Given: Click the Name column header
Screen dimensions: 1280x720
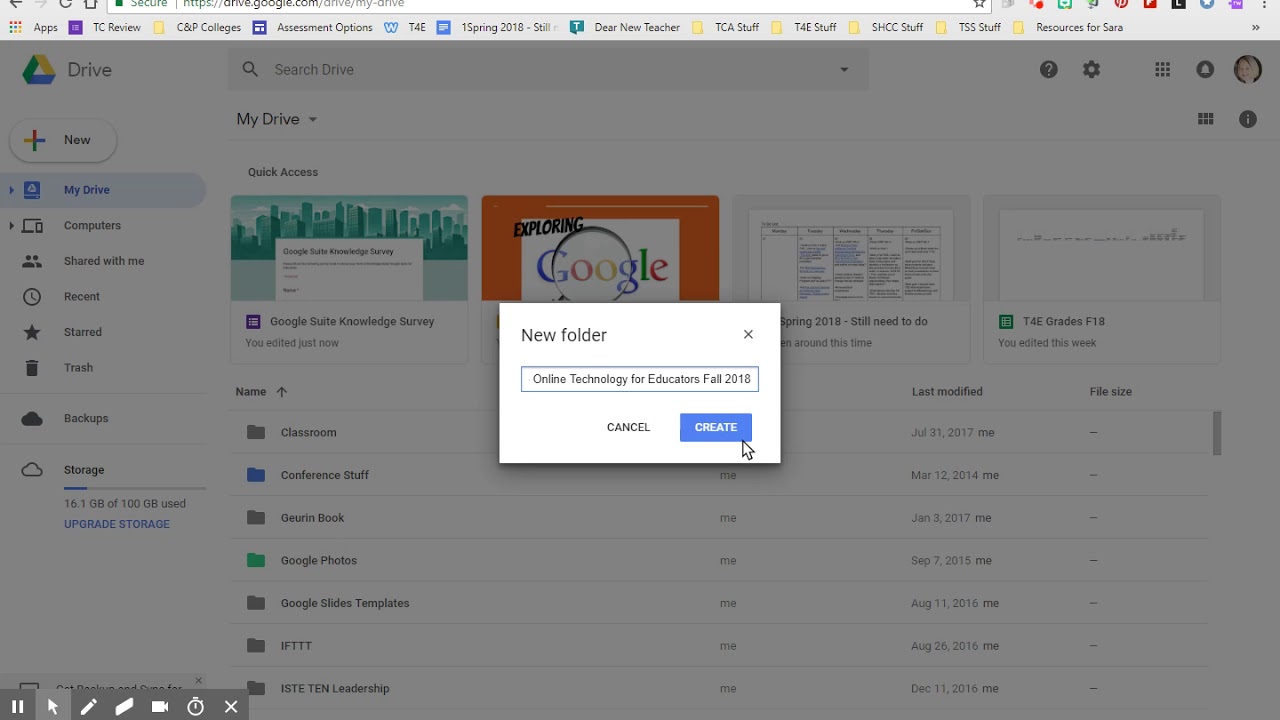Looking at the screenshot, I should (x=251, y=392).
